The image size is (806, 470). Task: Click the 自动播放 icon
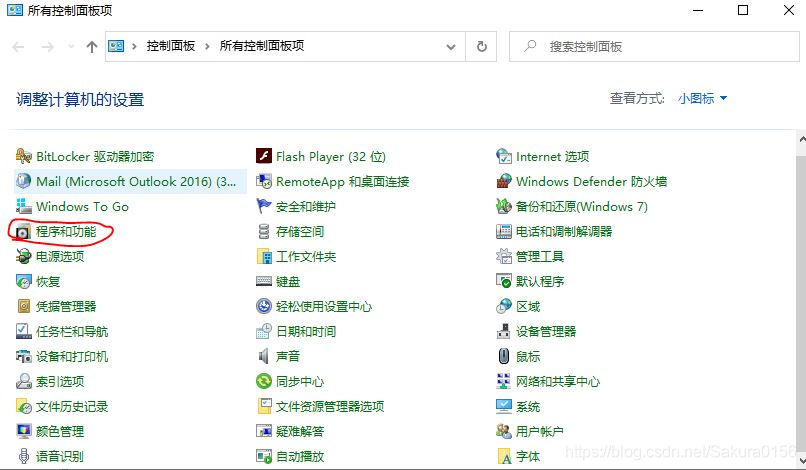264,456
